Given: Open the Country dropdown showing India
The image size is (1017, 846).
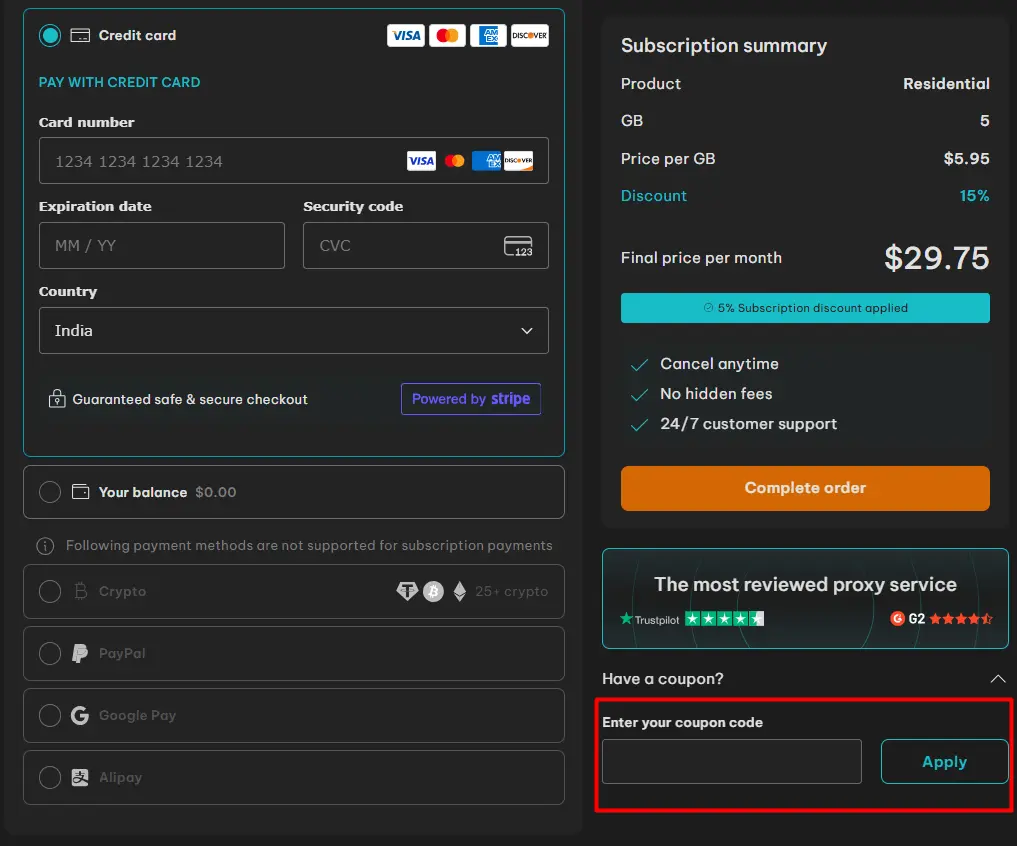Looking at the screenshot, I should tap(293, 331).
